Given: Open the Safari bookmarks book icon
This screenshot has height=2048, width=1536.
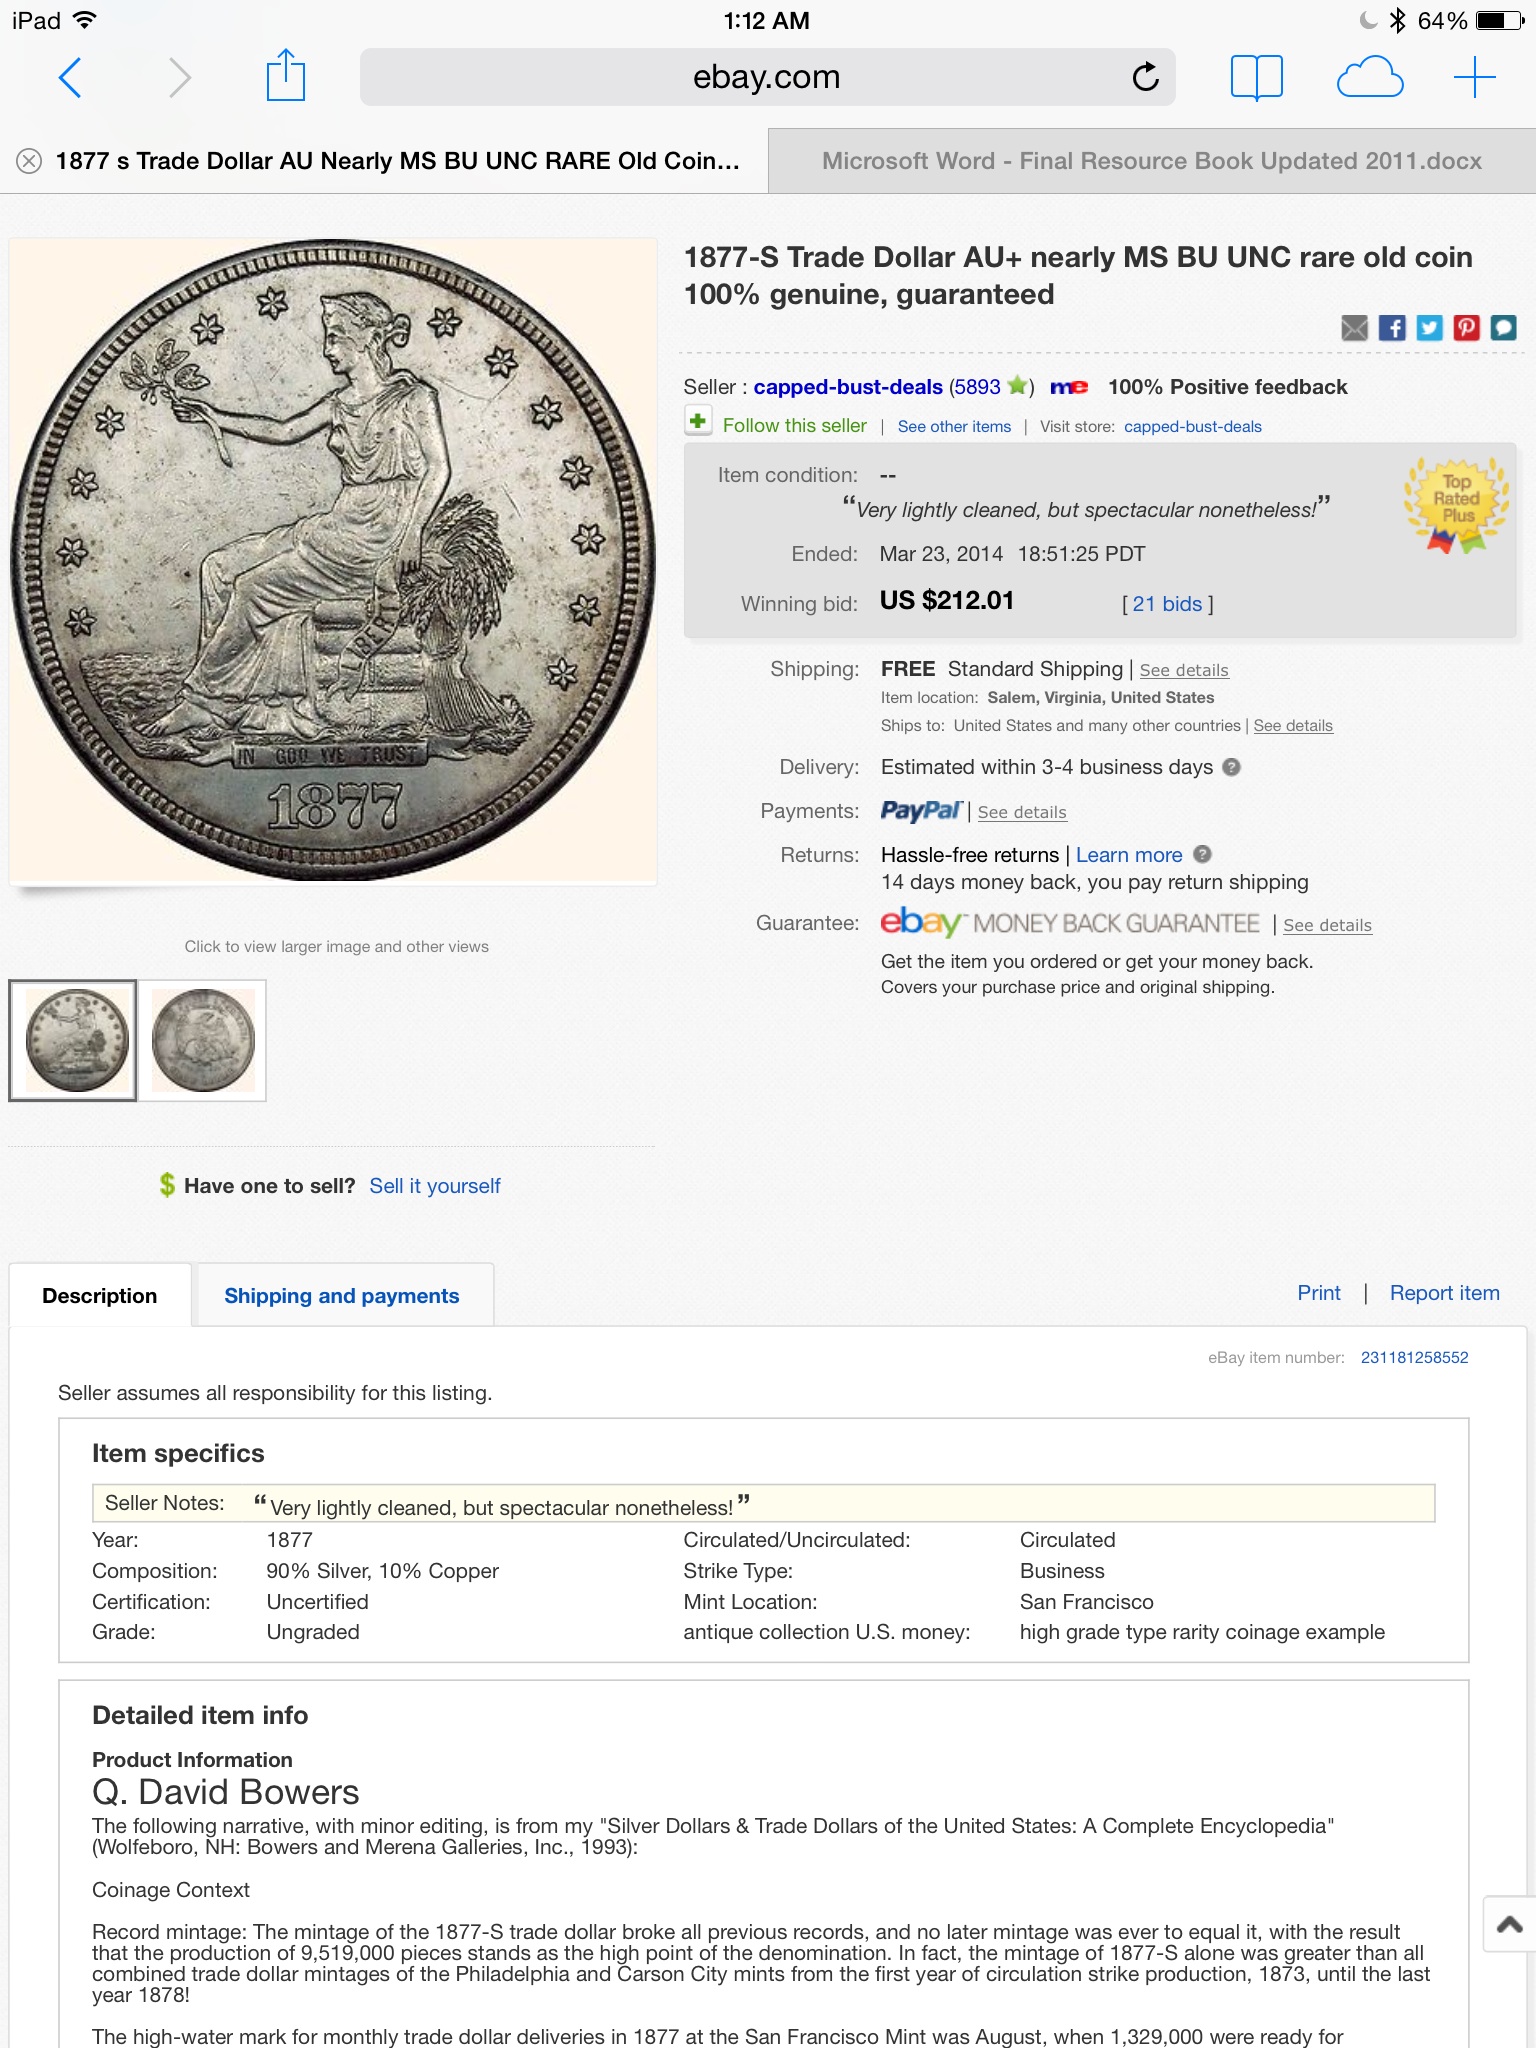Looking at the screenshot, I should pos(1256,77).
